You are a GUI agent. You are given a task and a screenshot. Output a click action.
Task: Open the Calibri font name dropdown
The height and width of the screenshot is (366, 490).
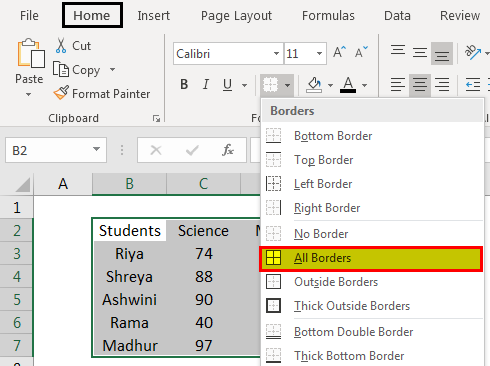(276, 53)
